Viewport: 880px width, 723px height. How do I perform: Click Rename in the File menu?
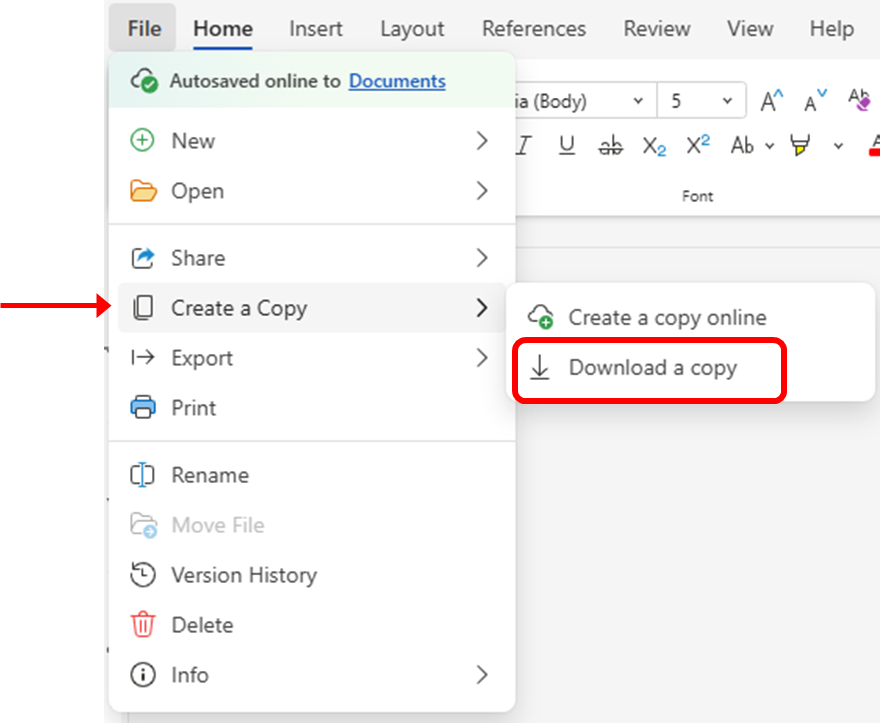311,475
